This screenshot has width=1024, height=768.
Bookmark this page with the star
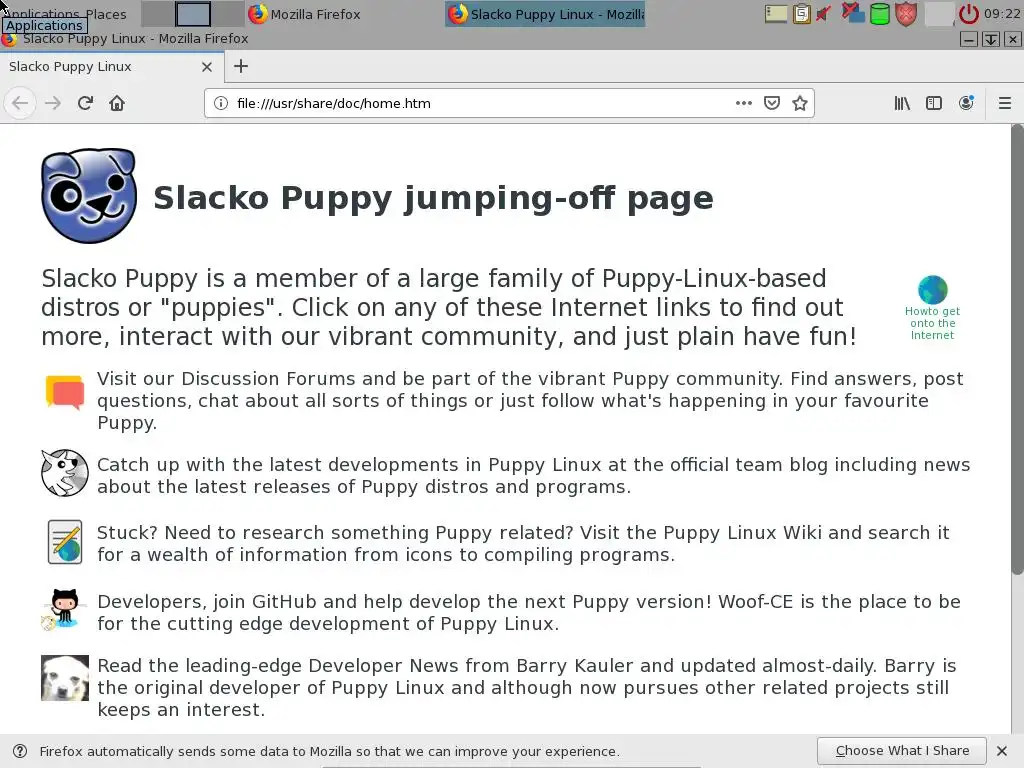[800, 103]
